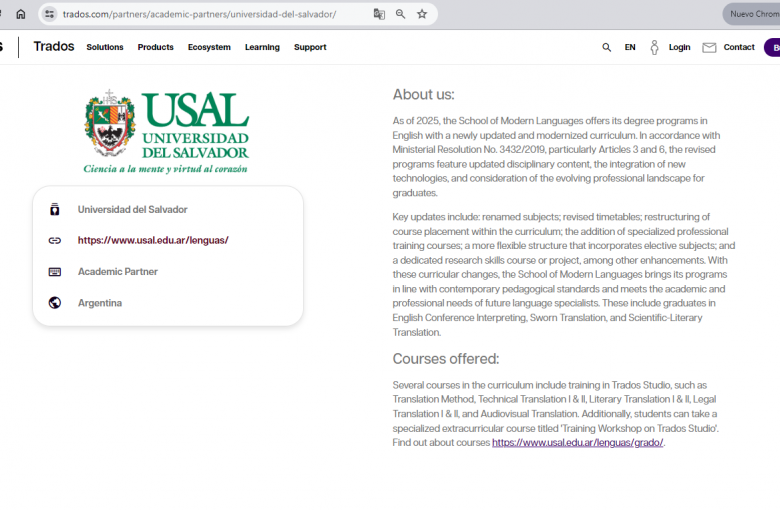Viewport: 780px width, 510px height.
Task: Open the Ecosystem menu
Action: tap(209, 47)
